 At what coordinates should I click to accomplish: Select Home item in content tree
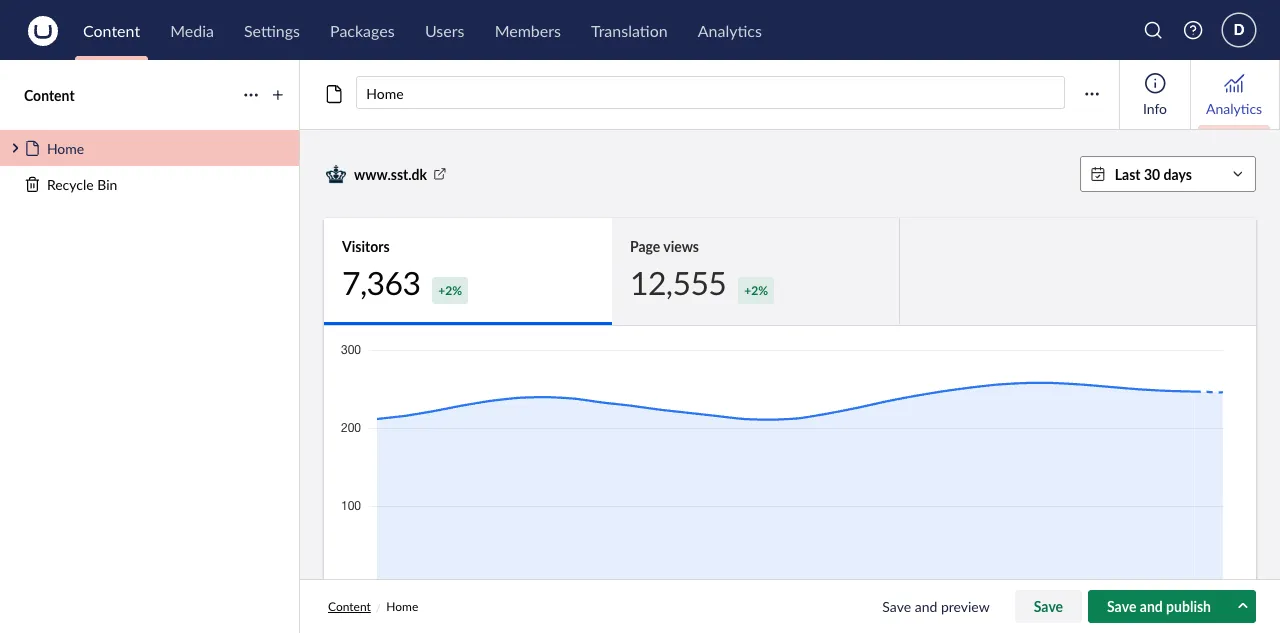(150, 148)
